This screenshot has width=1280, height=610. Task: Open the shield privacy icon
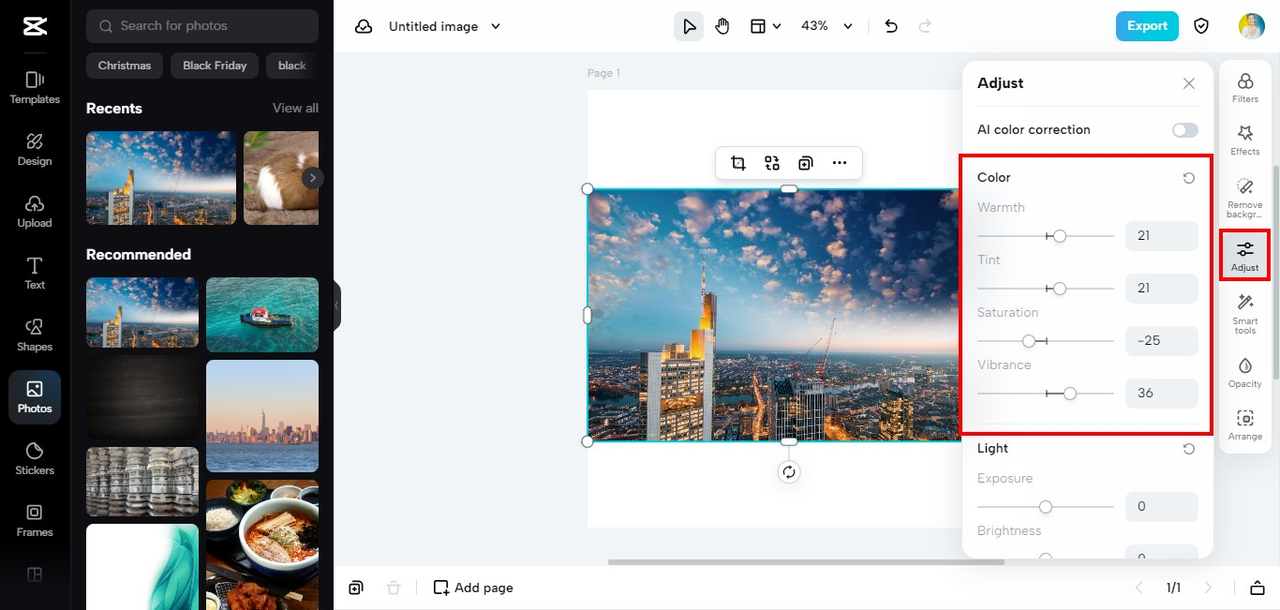point(1202,26)
